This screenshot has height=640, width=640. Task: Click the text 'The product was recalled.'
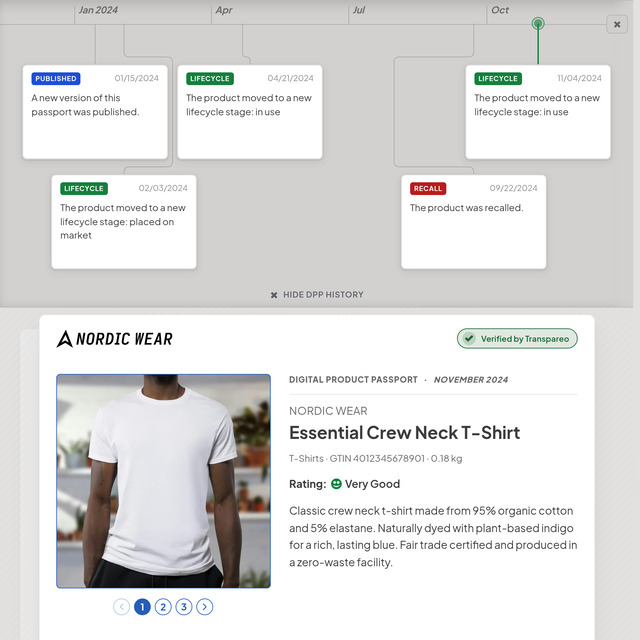467,208
